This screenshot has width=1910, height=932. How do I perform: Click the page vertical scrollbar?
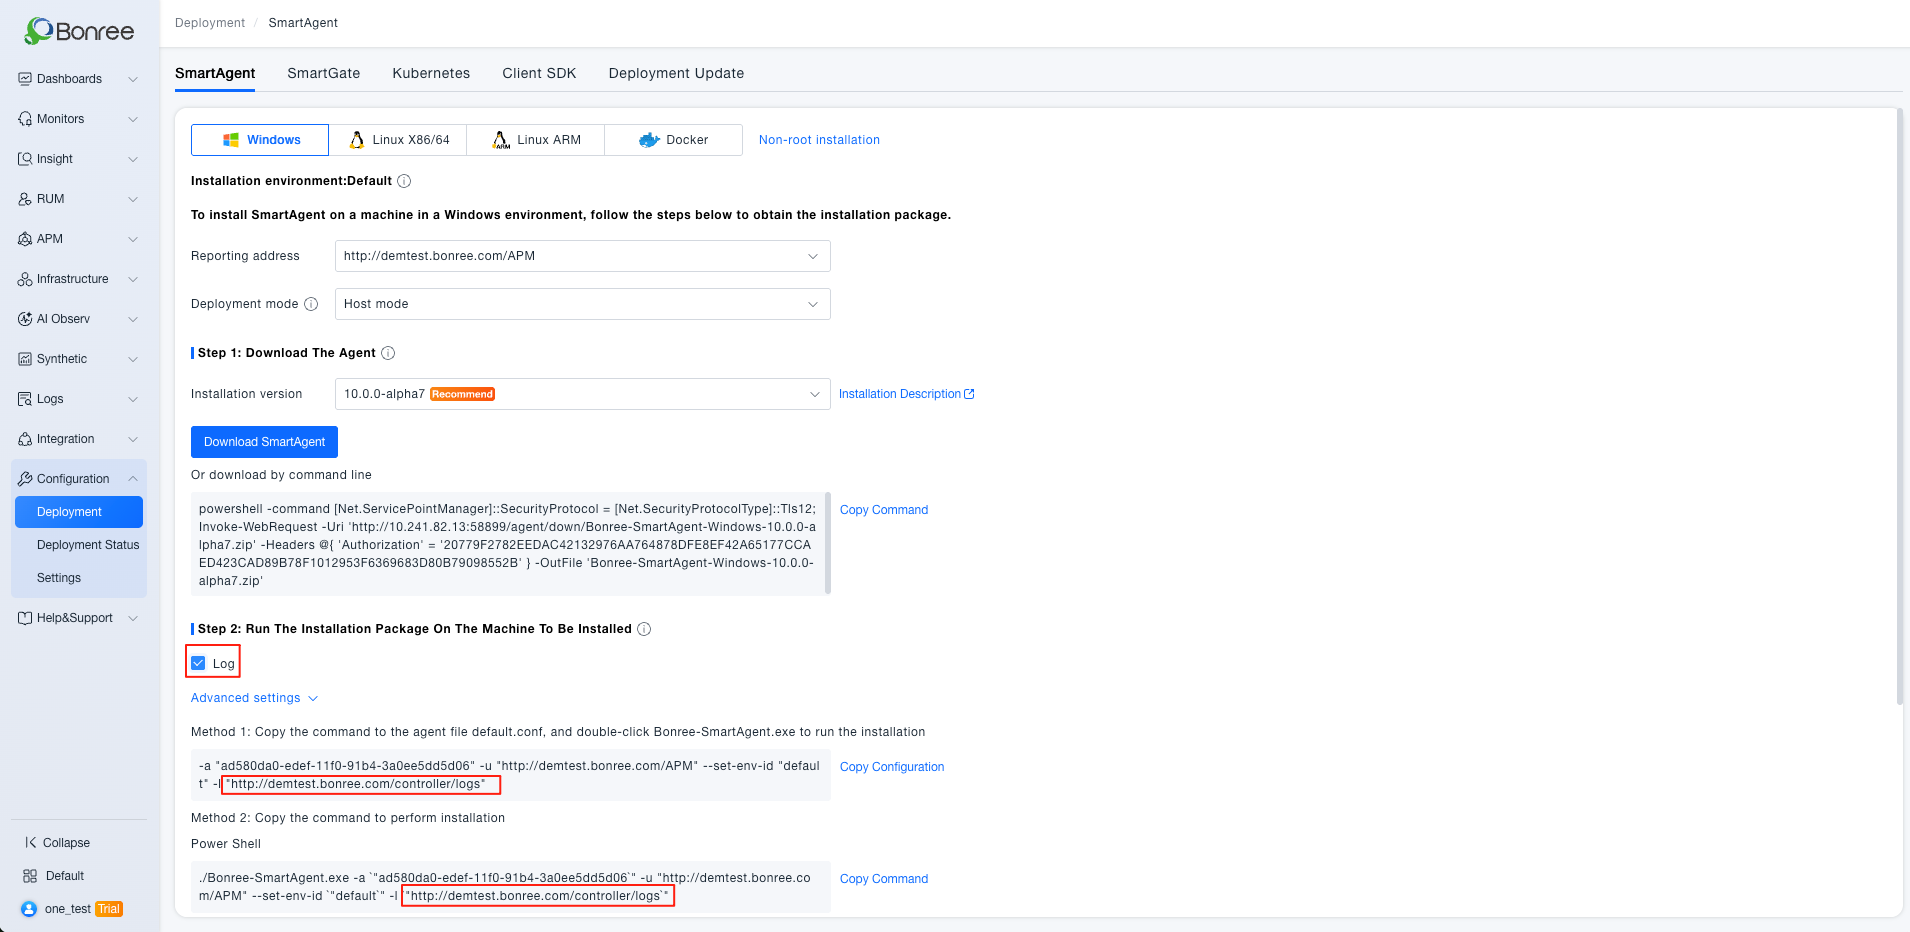(x=1899, y=406)
